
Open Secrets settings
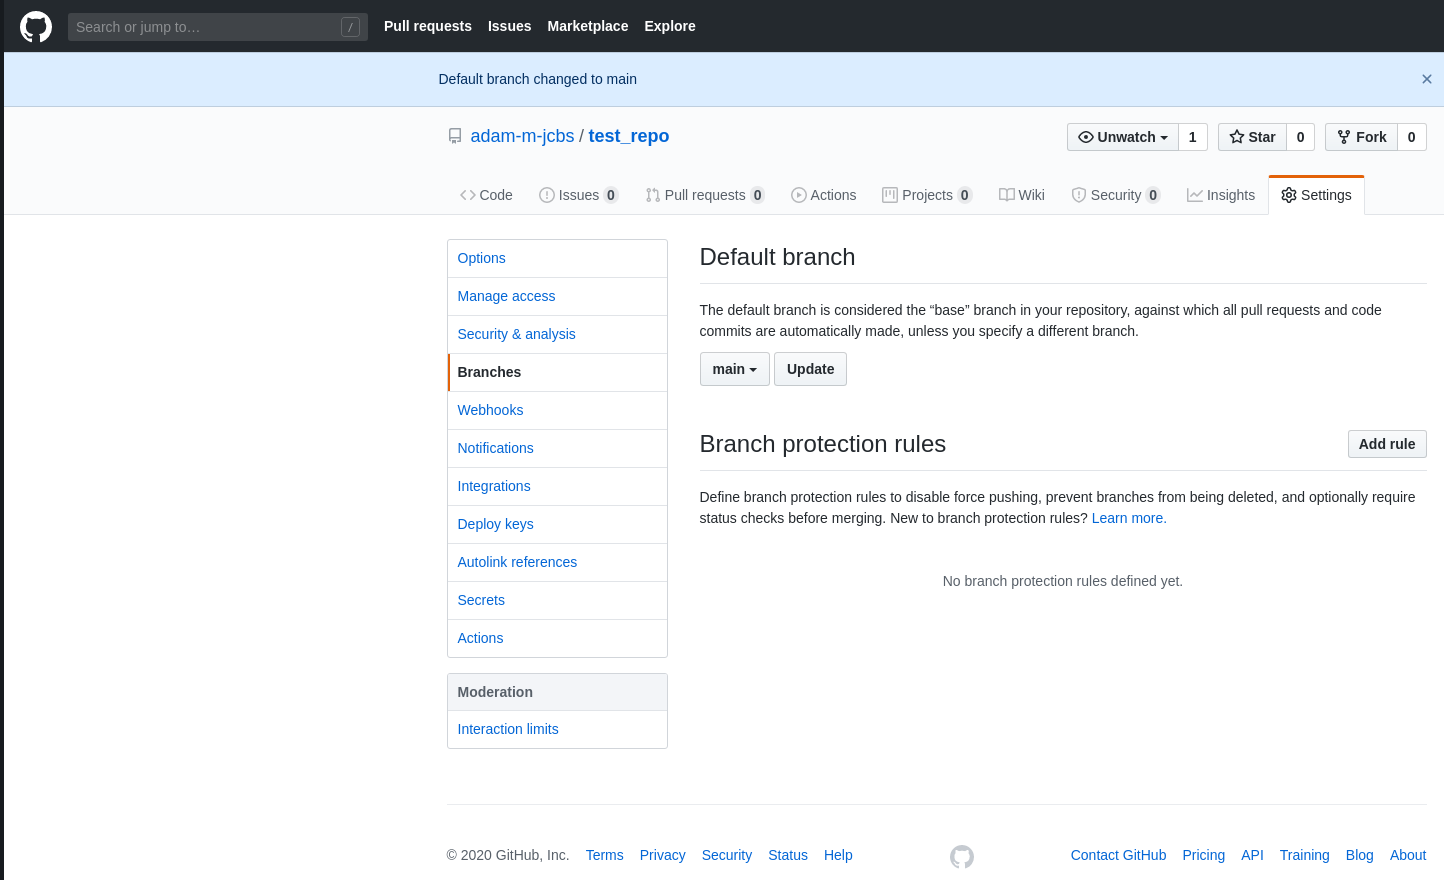coord(557,600)
